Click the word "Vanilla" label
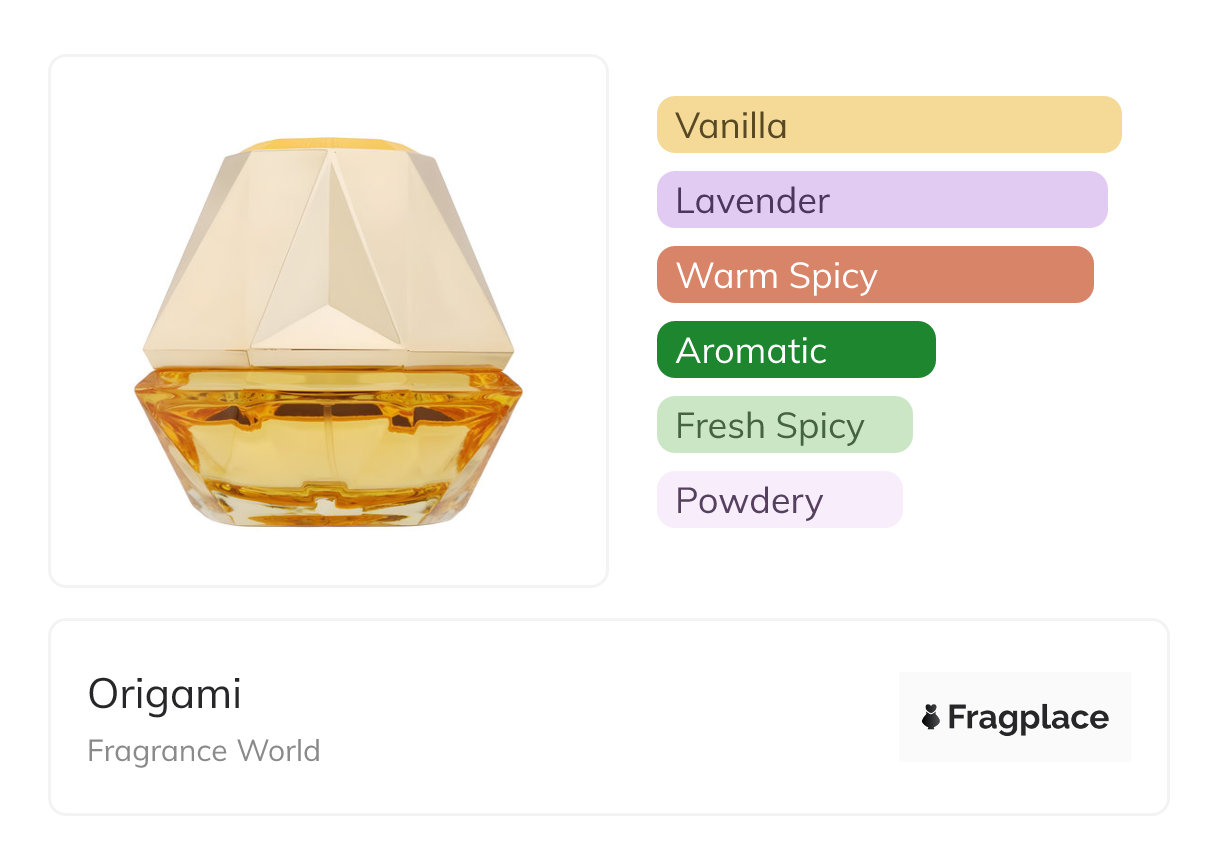The image size is (1218, 864). click(x=731, y=126)
